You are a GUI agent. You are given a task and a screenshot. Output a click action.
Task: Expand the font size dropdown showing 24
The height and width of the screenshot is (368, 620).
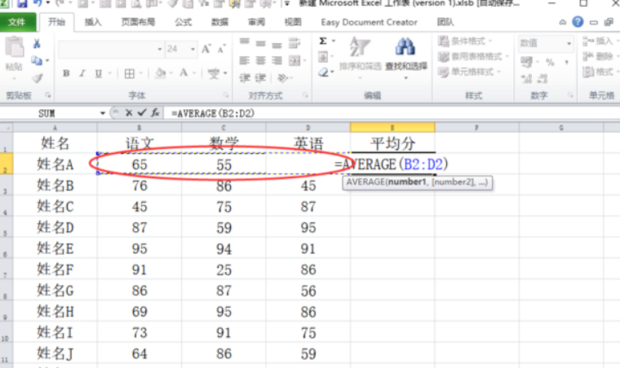[193, 49]
